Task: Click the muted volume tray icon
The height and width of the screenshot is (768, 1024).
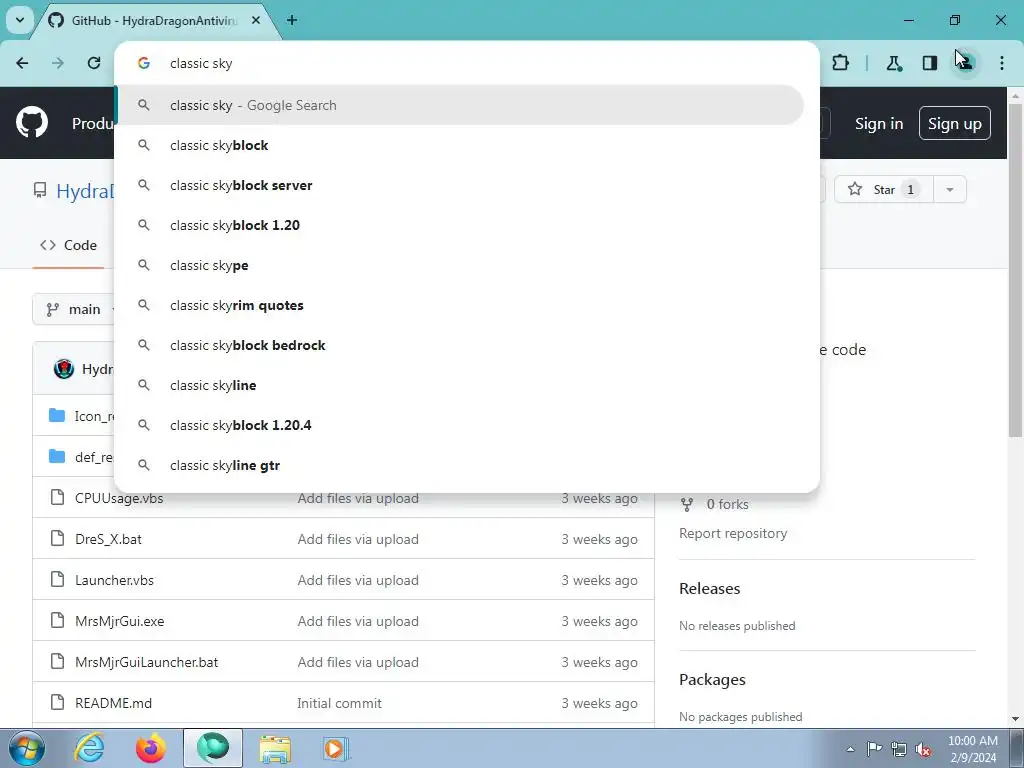Action: click(x=923, y=749)
